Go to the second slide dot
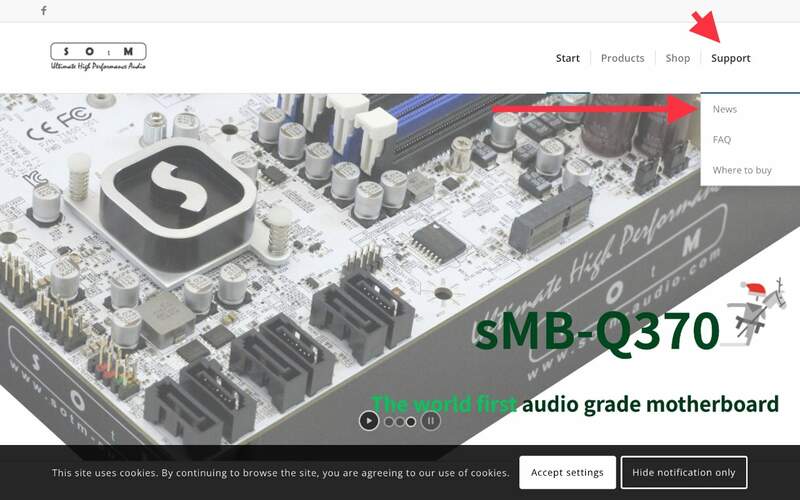Viewport: 800px width, 500px height. (400, 422)
